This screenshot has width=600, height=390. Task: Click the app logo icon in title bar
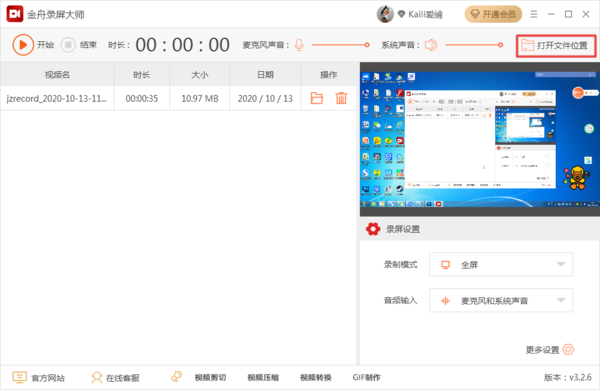15,14
